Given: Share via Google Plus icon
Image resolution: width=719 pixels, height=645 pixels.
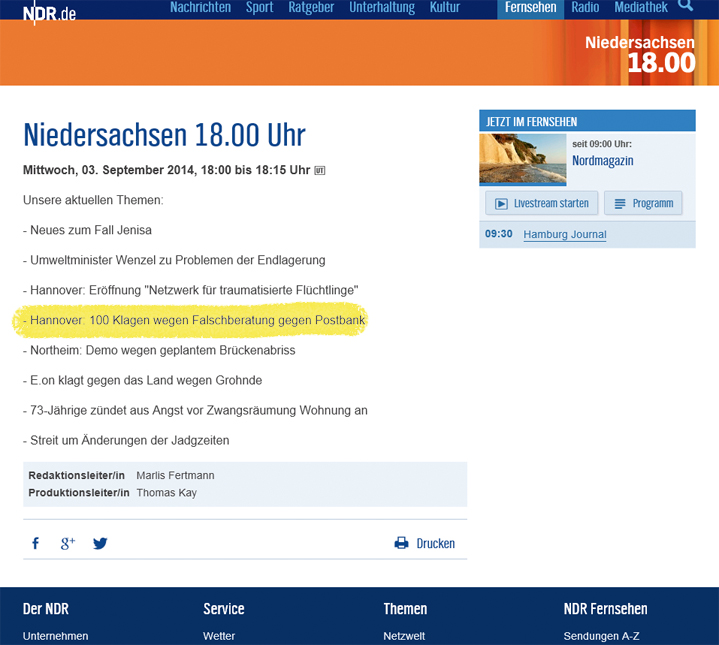Looking at the screenshot, I should click(67, 543).
